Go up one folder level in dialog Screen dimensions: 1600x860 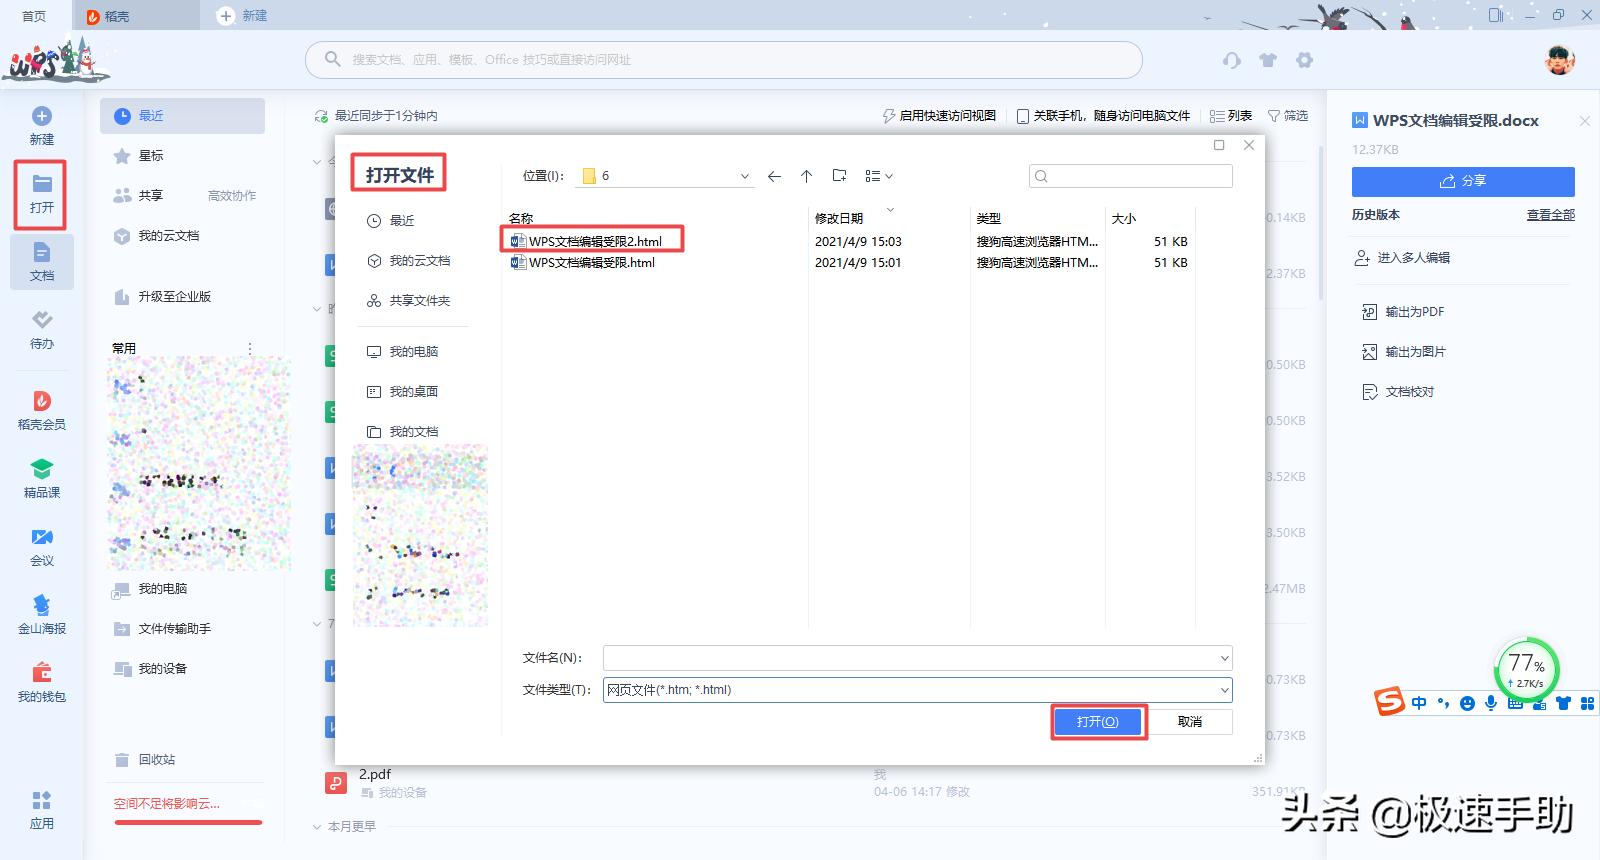point(806,176)
